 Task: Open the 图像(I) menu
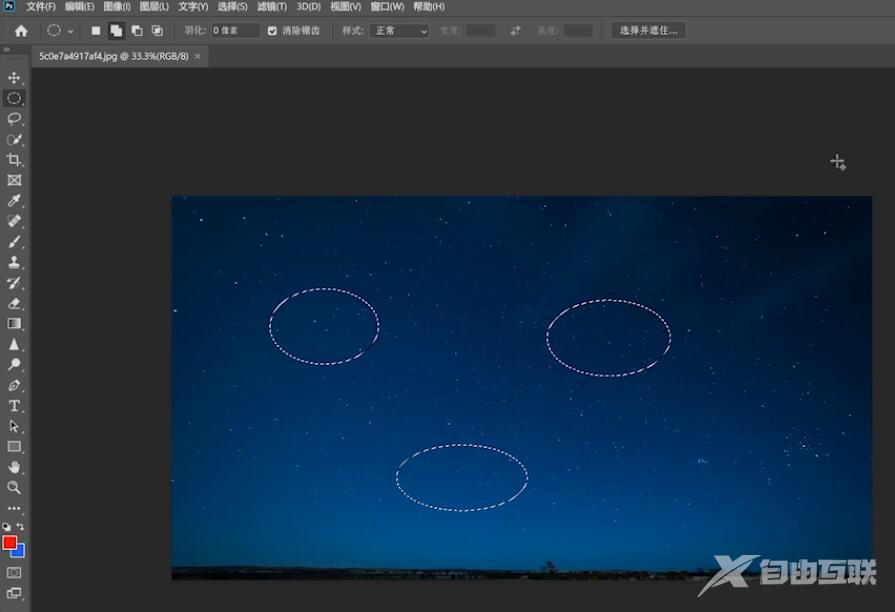pos(117,7)
